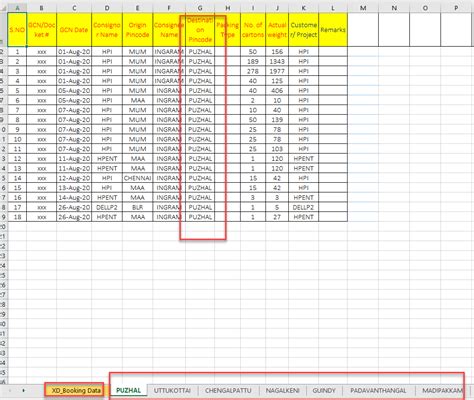This screenshot has width=474, height=400.
Task: Click the No. of cartons header cell
Action: [253, 30]
